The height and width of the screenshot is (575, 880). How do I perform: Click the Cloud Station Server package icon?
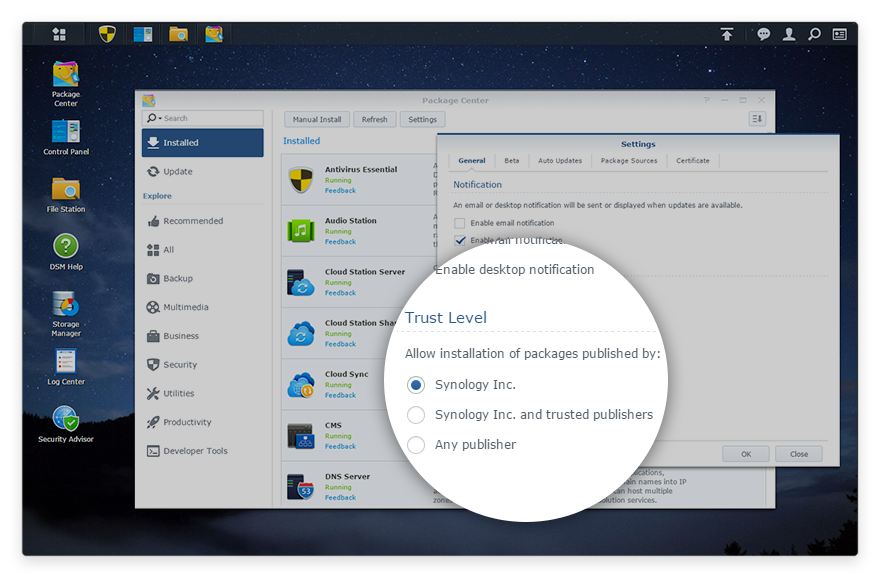[301, 282]
